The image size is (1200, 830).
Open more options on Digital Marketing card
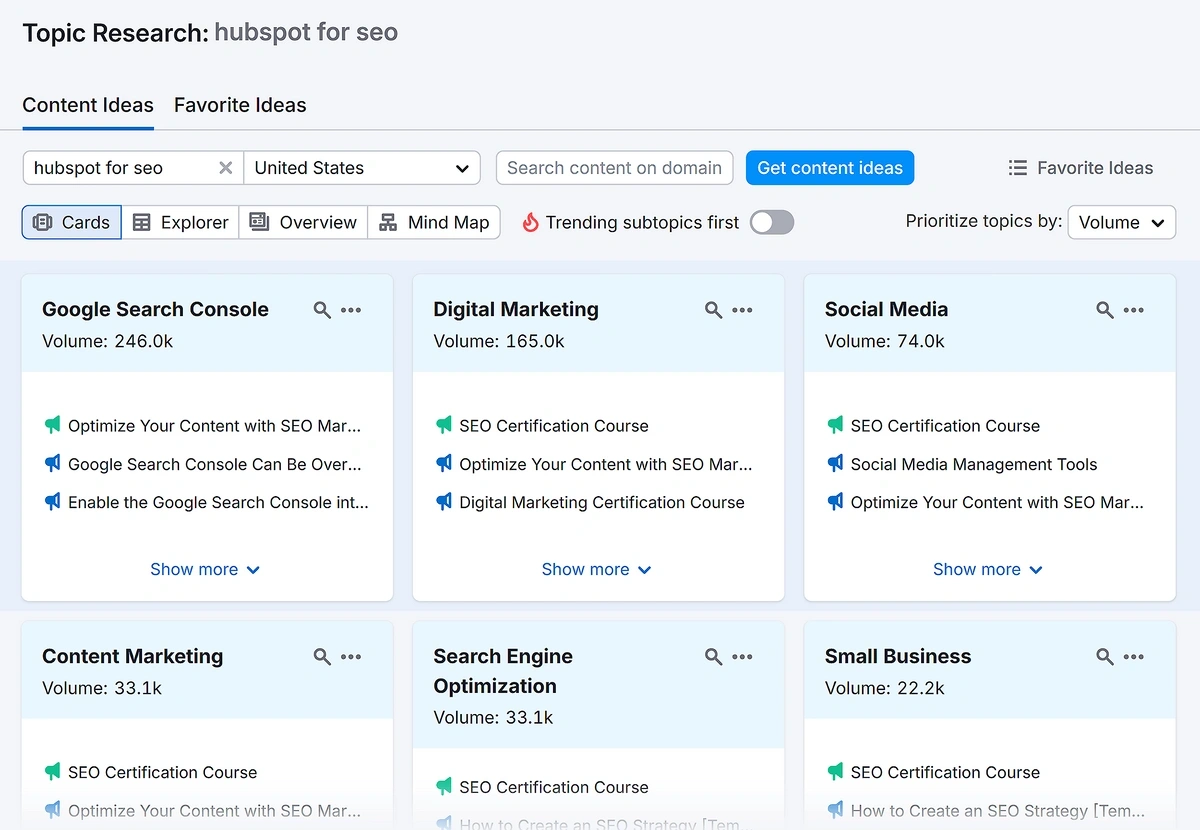[742, 310]
